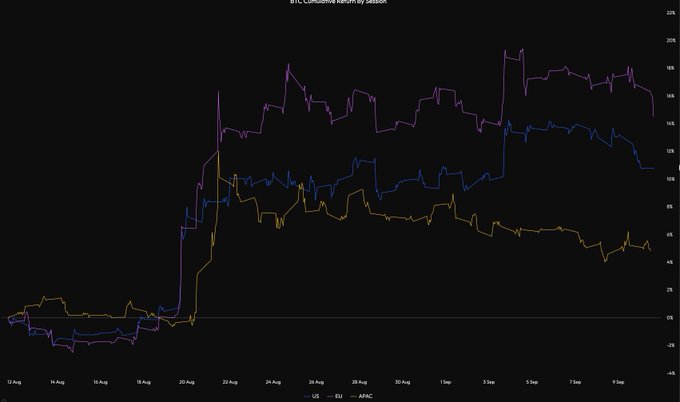The image size is (680, 402).
Task: Click the BTC Cumulative Return chart title
Action: [x=338, y=2]
